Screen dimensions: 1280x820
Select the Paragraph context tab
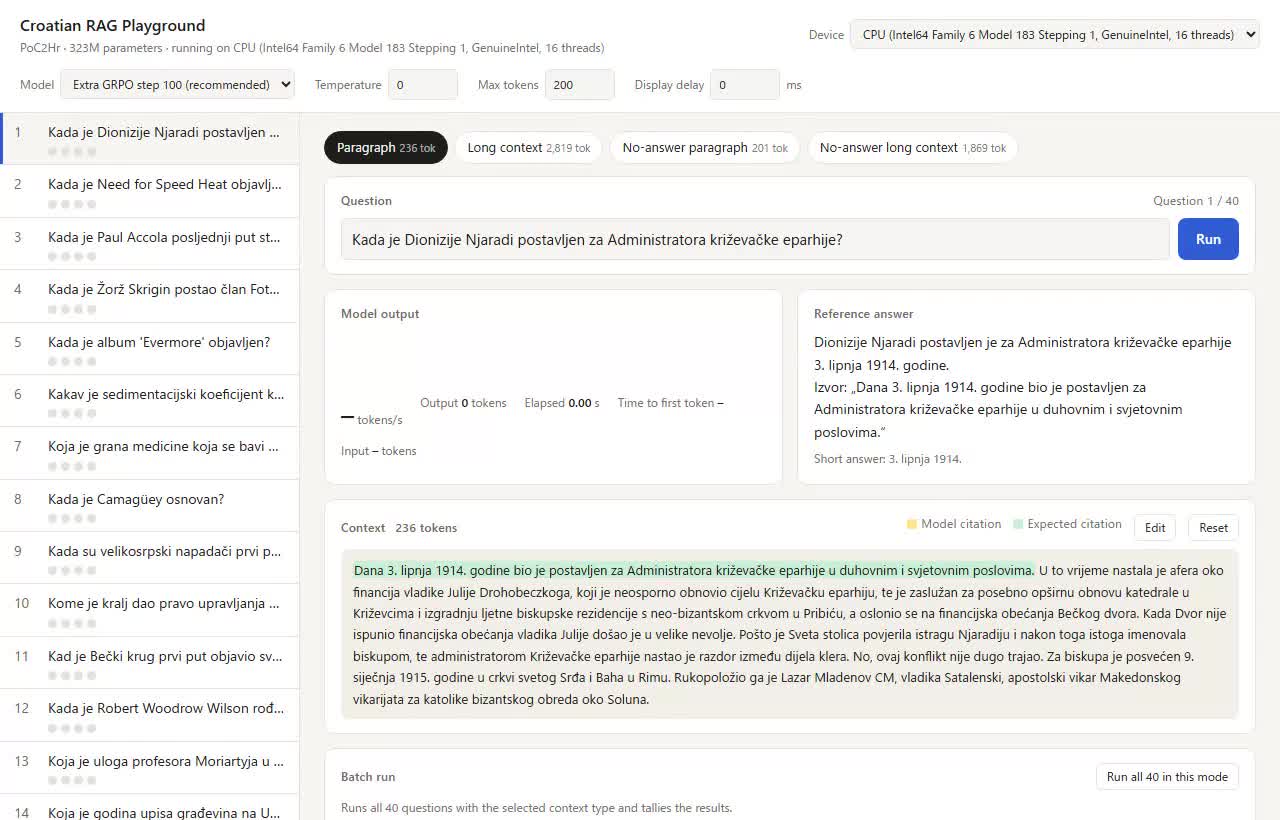click(x=385, y=148)
